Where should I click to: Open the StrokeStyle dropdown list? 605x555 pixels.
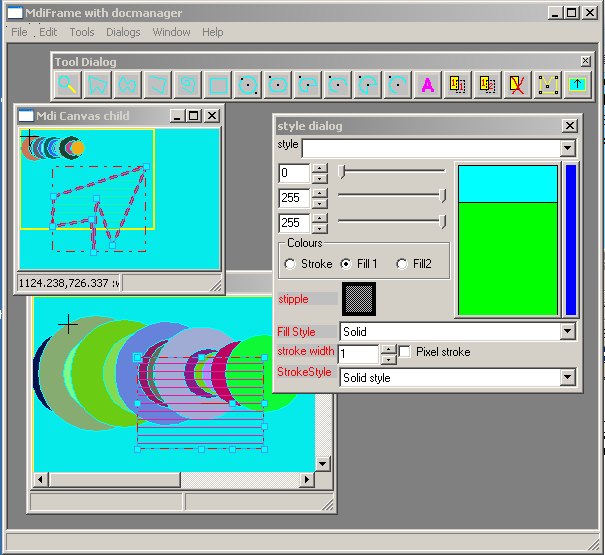coord(568,377)
